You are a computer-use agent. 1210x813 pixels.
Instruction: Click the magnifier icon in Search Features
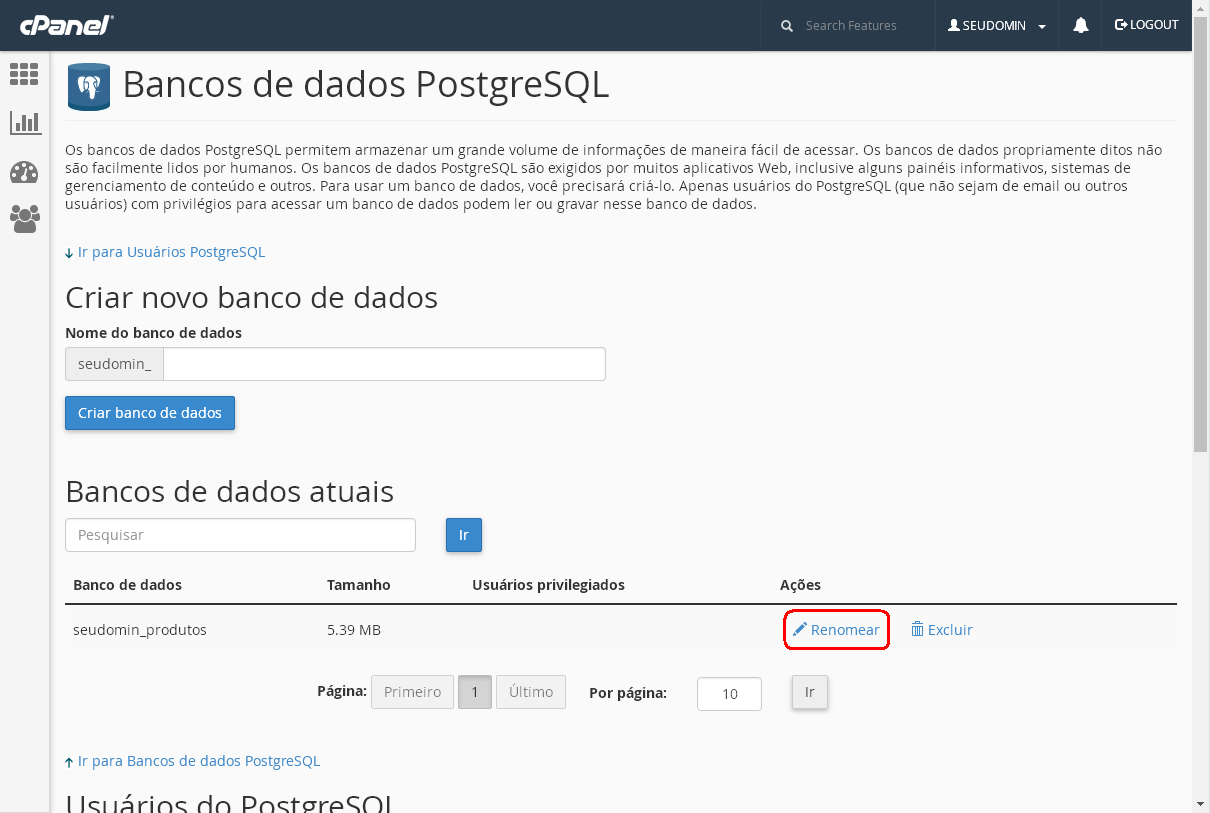787,25
